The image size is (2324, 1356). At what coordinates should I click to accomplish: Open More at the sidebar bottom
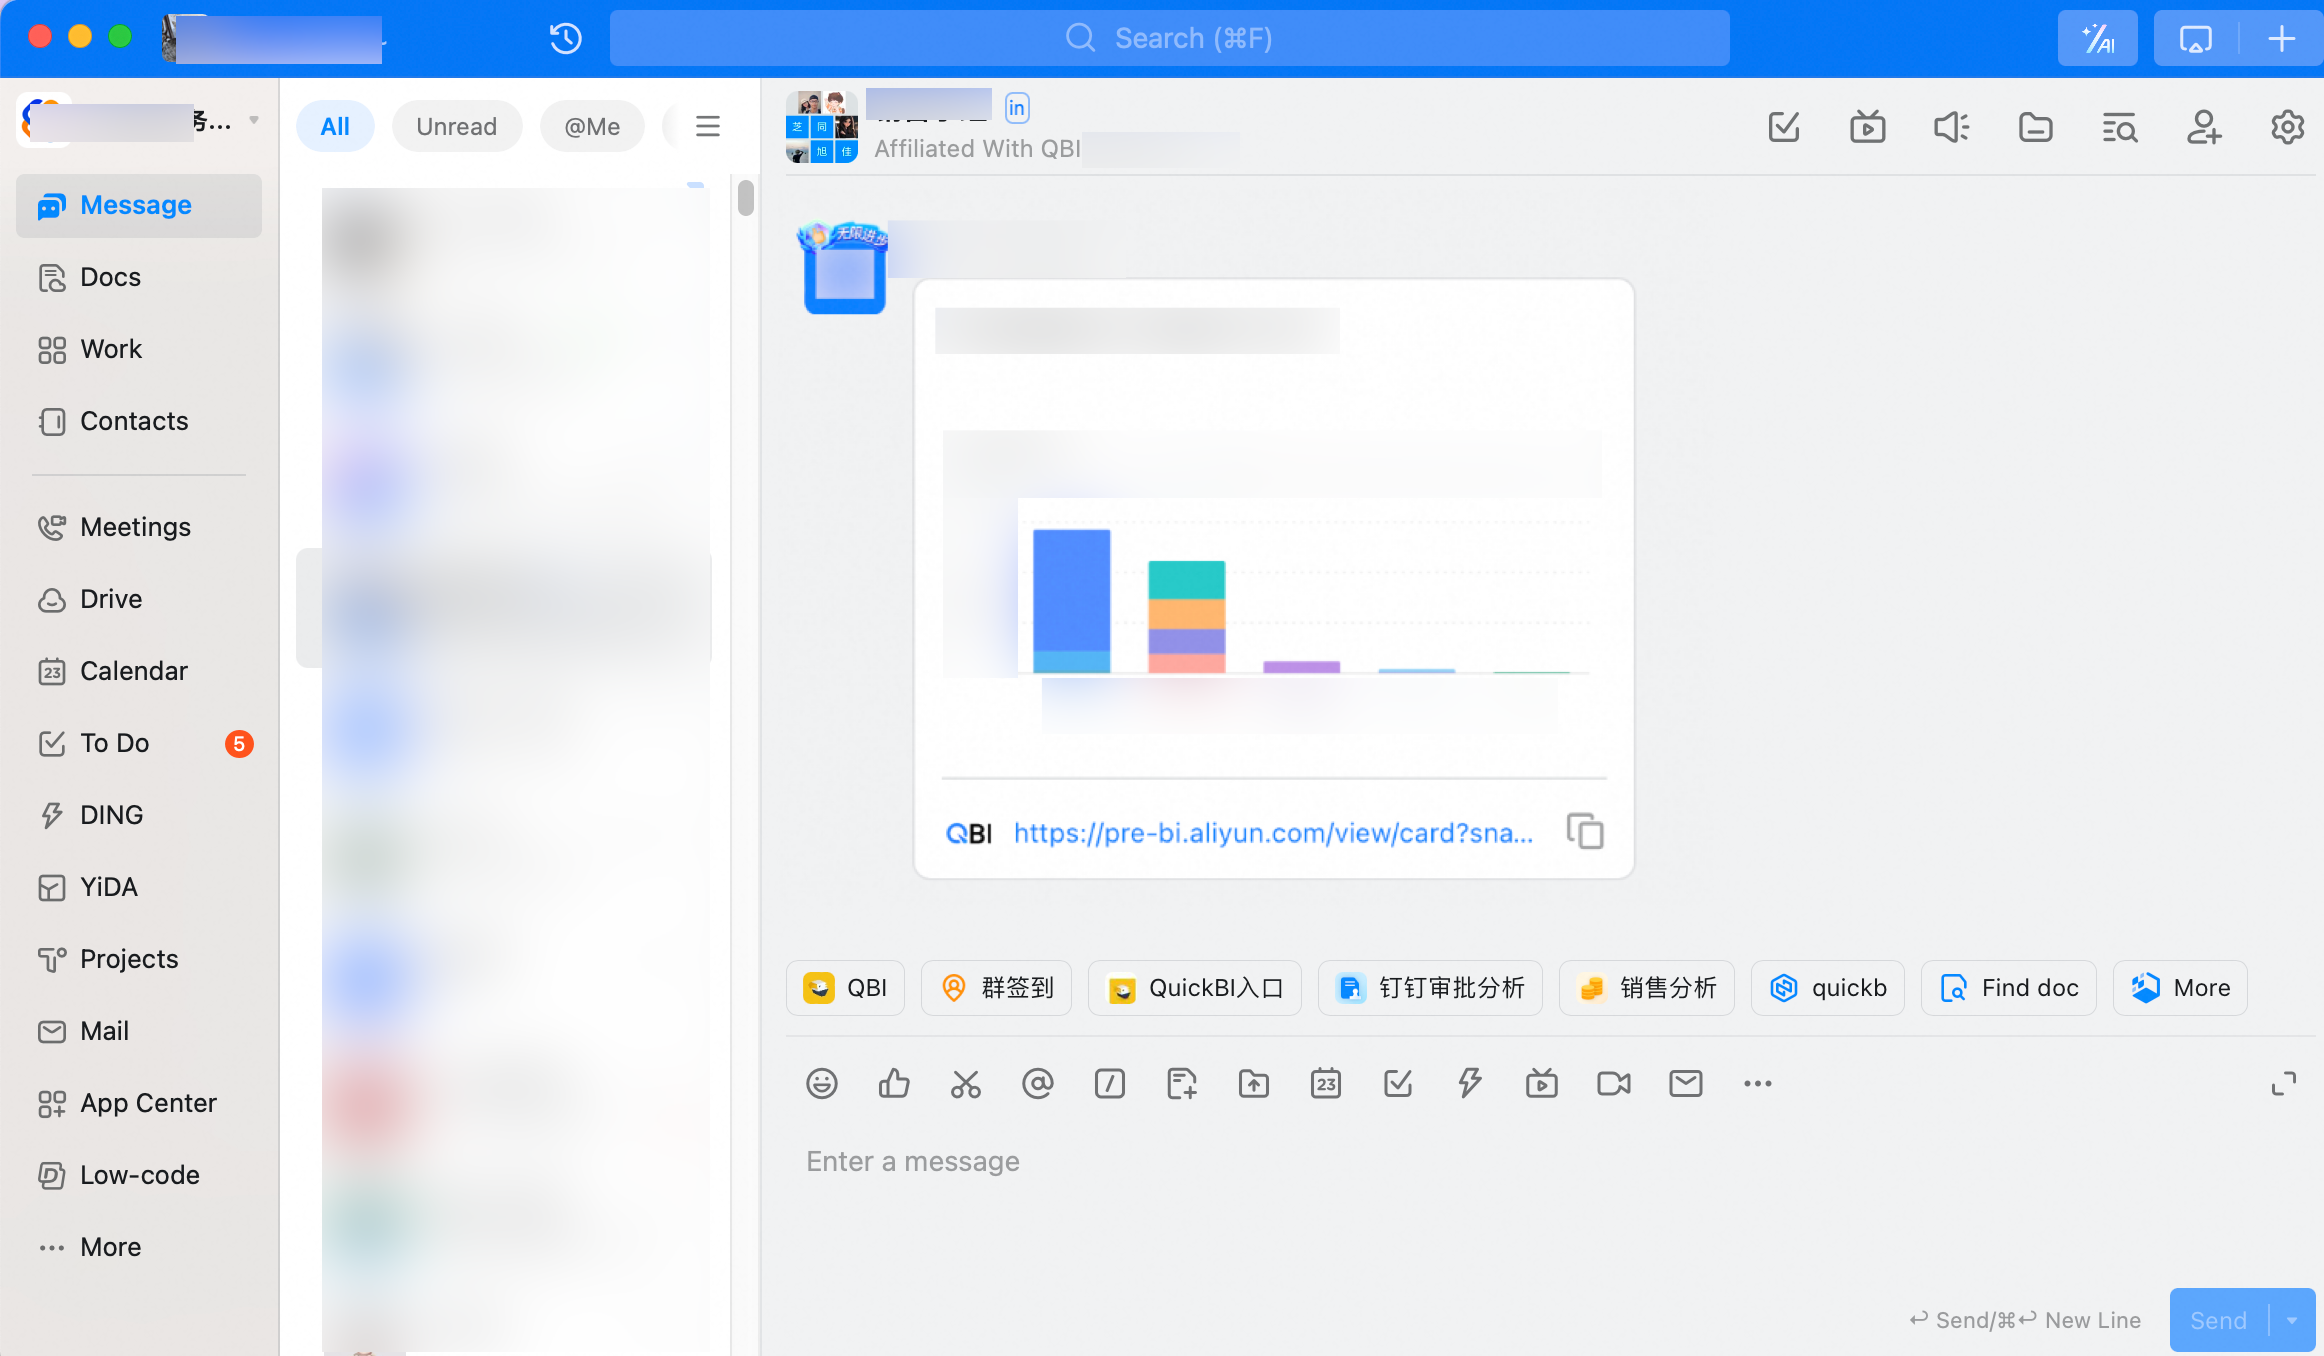[x=139, y=1247]
